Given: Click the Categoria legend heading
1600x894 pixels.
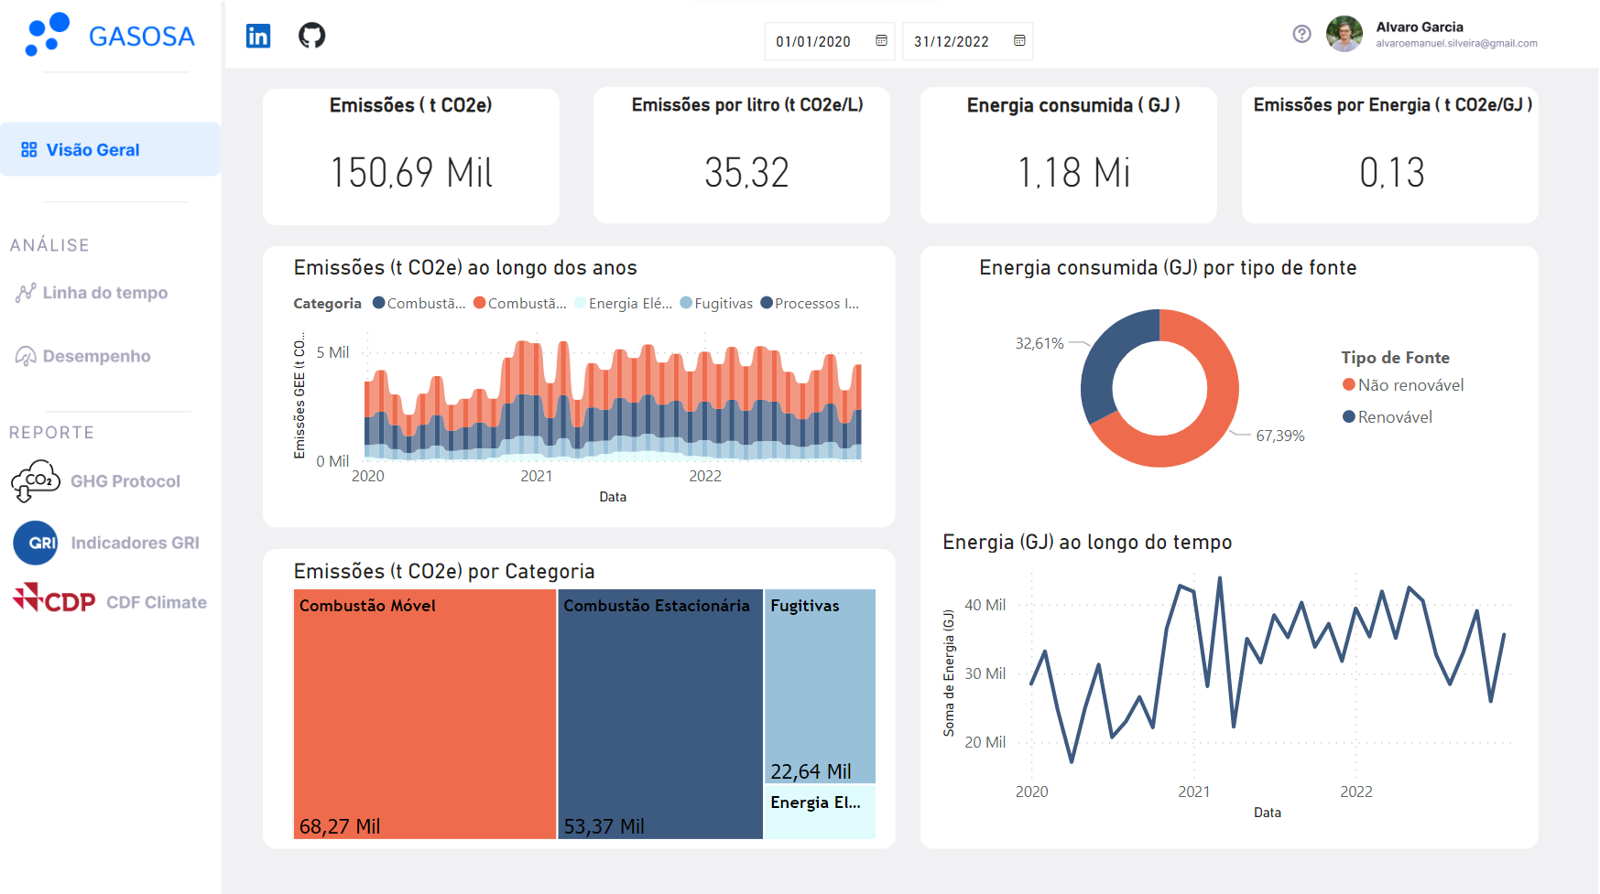Looking at the screenshot, I should (327, 303).
